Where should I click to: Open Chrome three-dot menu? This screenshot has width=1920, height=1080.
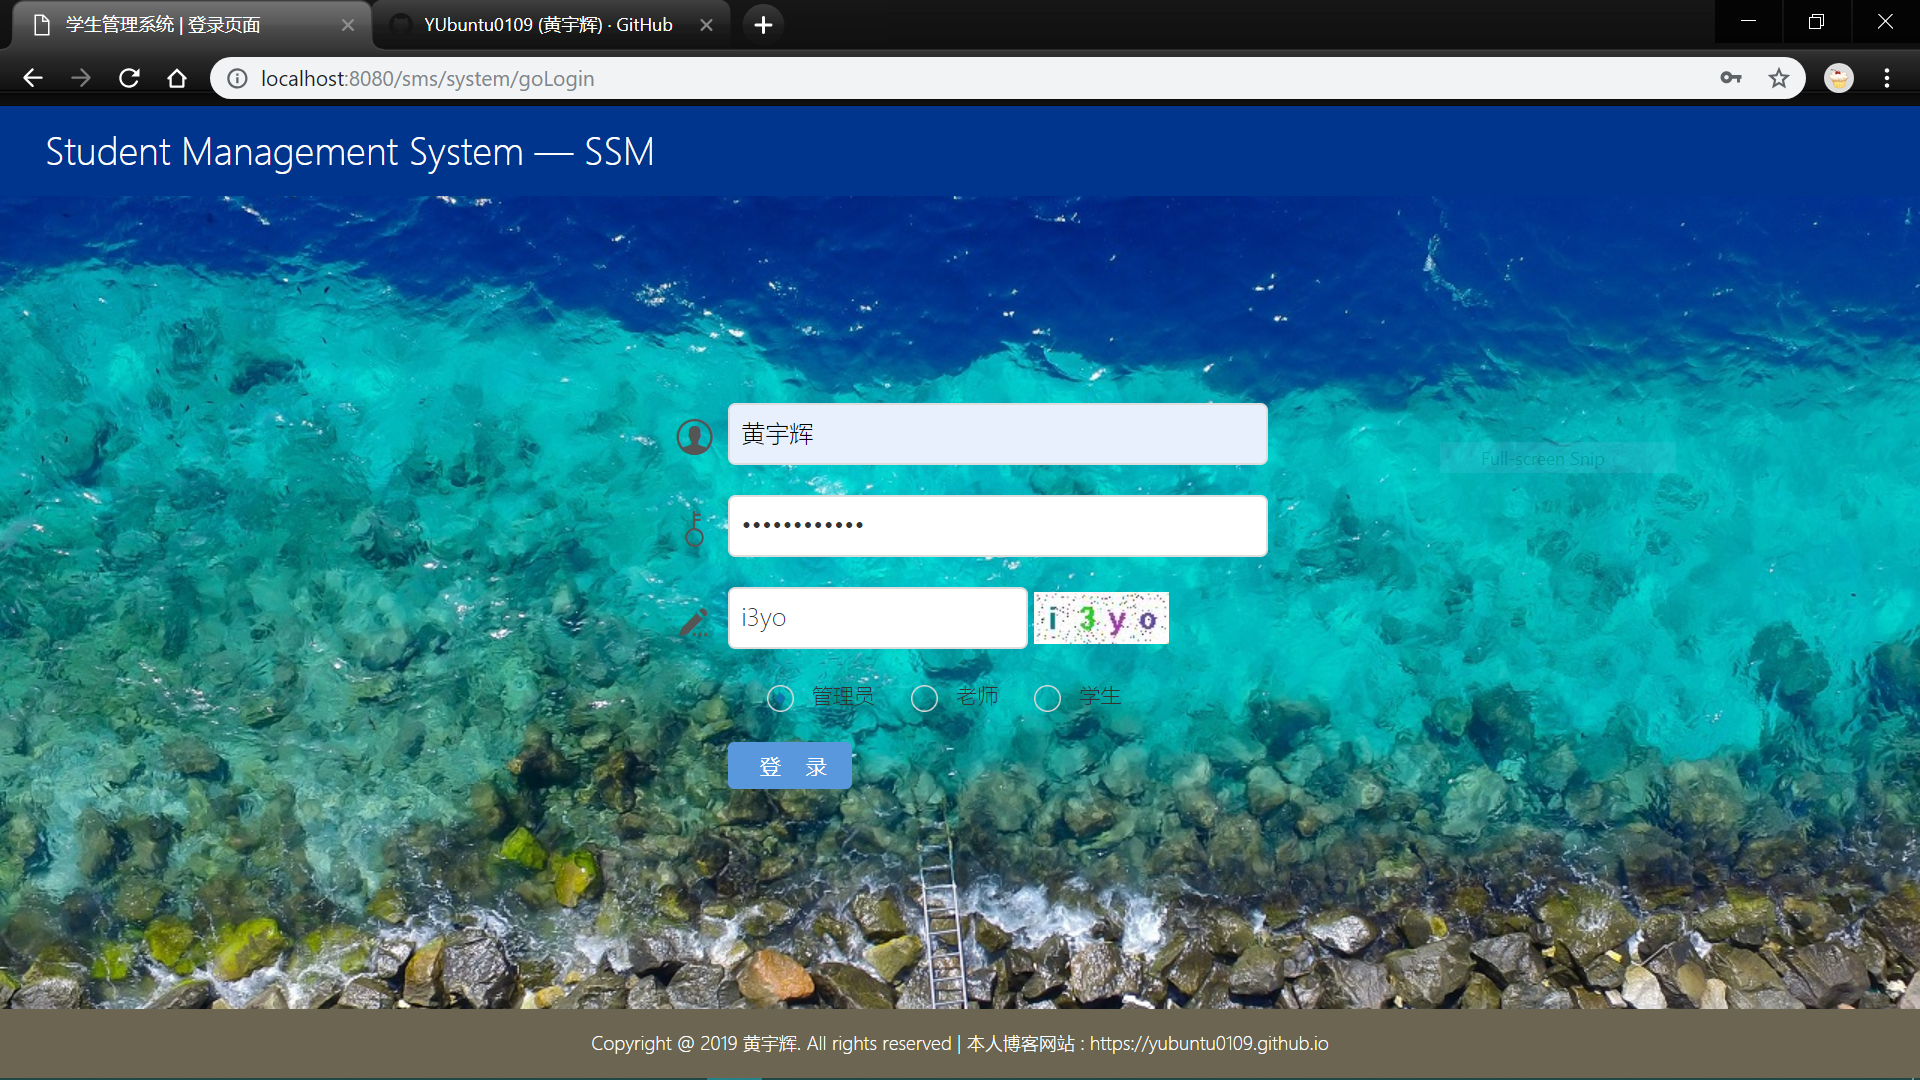tap(1887, 78)
